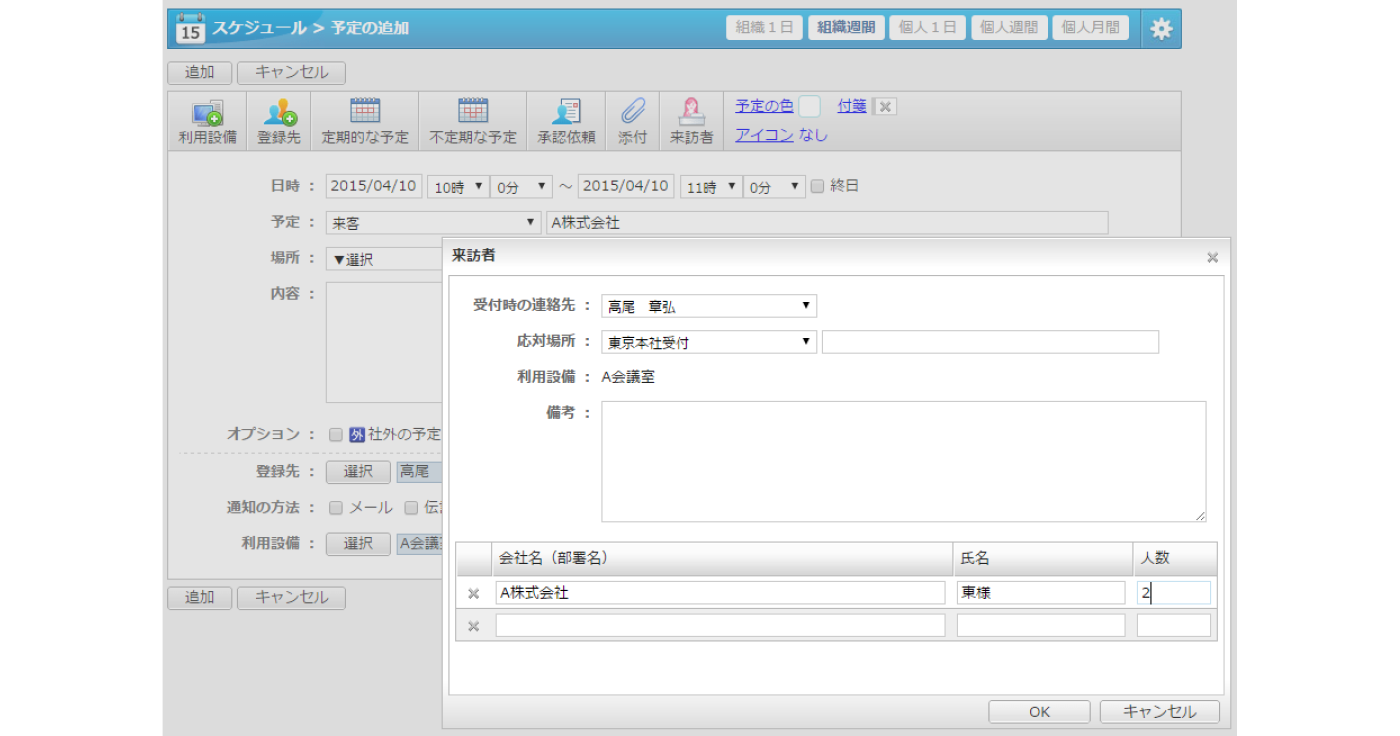Viewport: 1400px width, 736px height.
Task: Remove the 付箋 tag via x icon
Action: click(x=886, y=107)
